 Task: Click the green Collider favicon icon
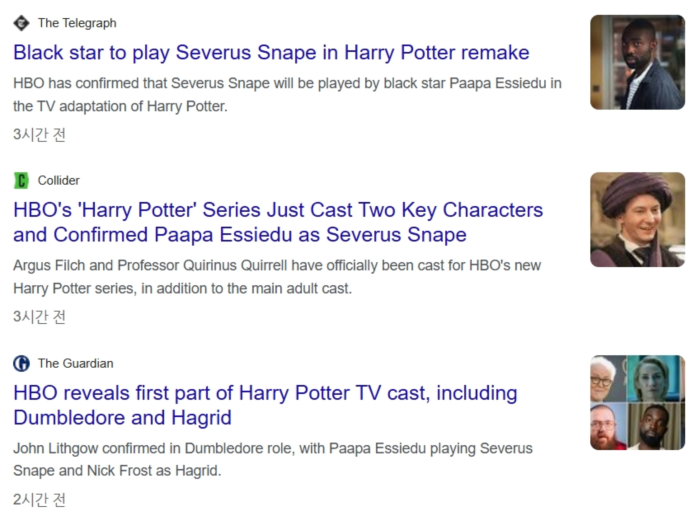click(21, 180)
